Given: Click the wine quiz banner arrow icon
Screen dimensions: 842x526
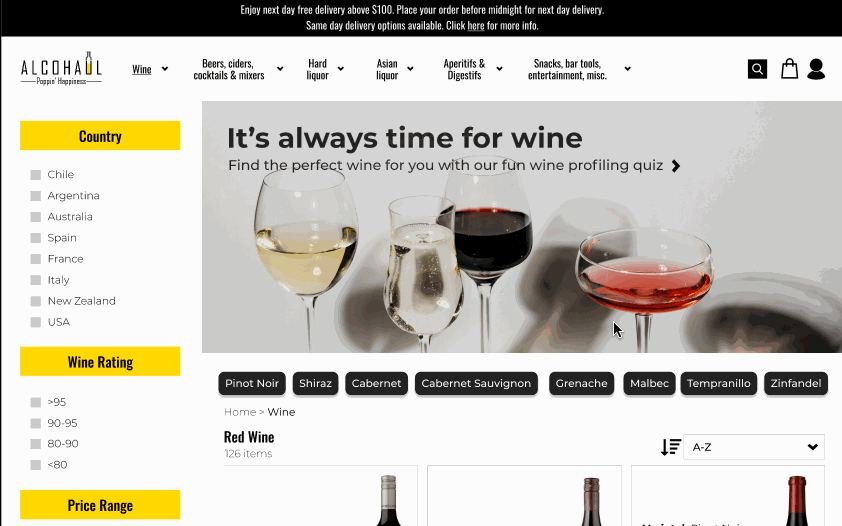Looking at the screenshot, I should [x=676, y=166].
